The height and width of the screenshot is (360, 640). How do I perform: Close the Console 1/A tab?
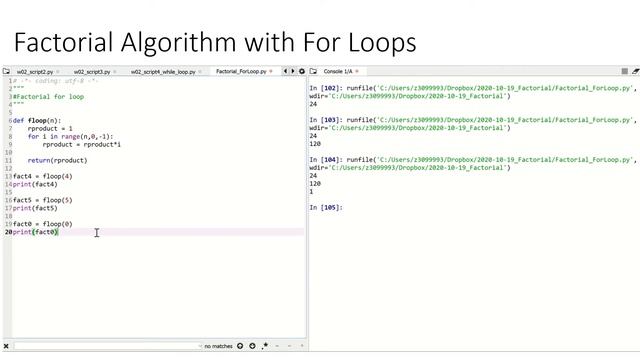357,71
